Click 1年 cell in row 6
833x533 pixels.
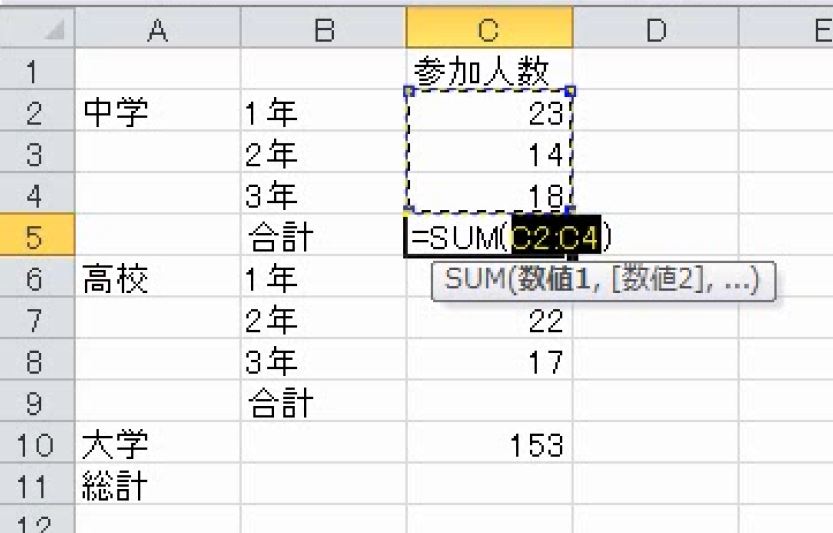click(x=324, y=276)
